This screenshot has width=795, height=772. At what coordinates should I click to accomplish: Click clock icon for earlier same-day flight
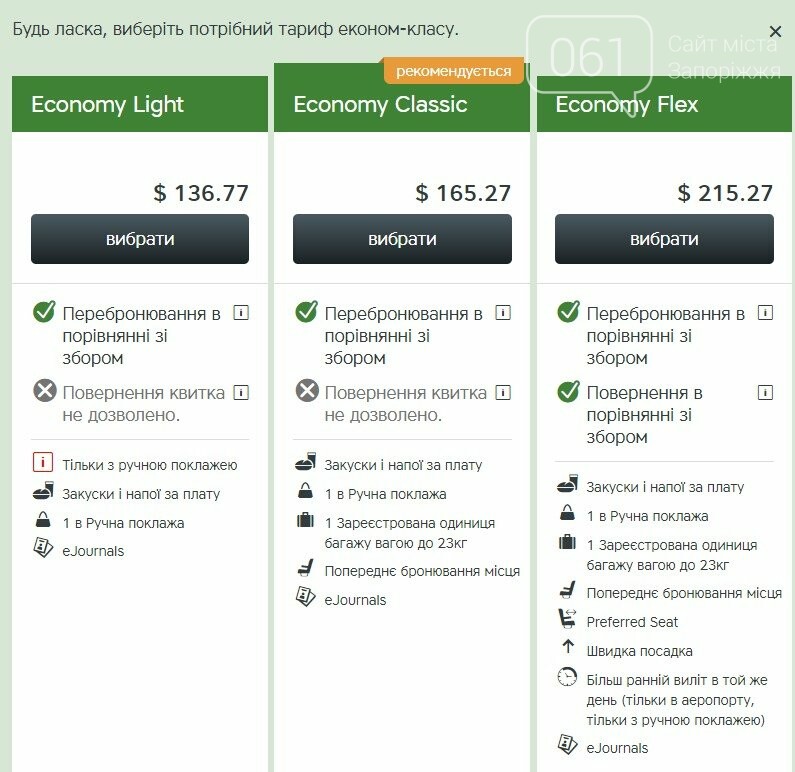click(x=567, y=677)
